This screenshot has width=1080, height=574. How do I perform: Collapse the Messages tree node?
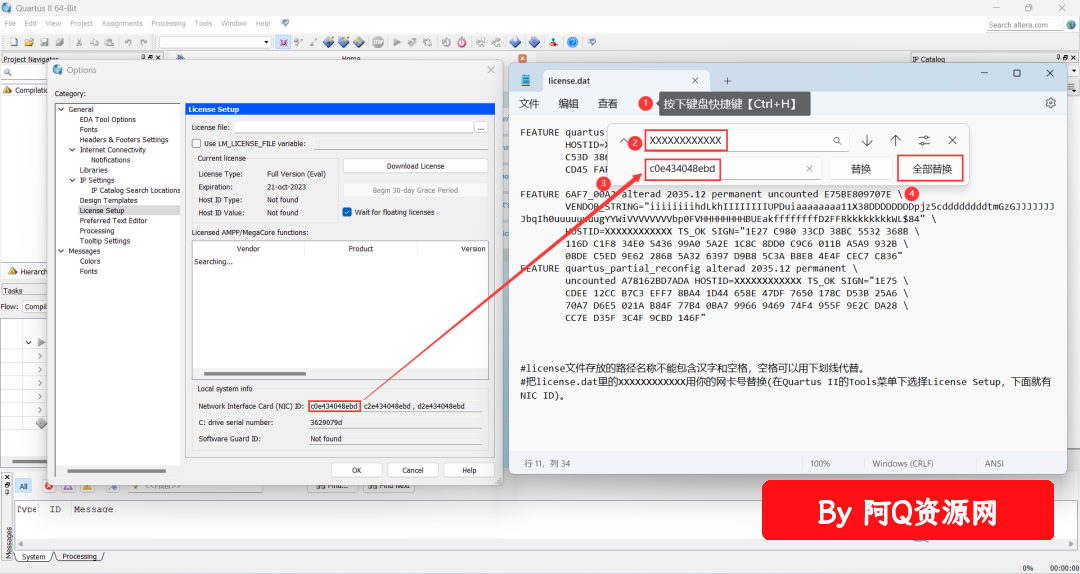click(61, 251)
